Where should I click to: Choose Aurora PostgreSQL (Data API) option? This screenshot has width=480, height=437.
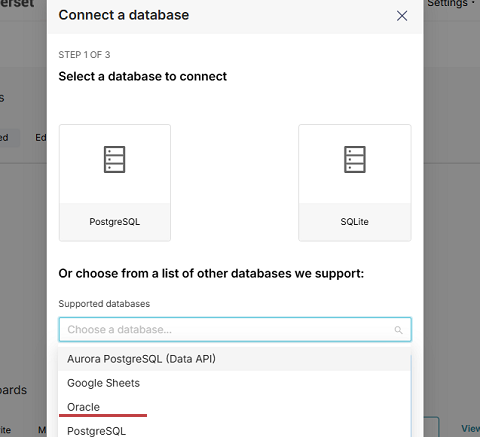pos(234,359)
